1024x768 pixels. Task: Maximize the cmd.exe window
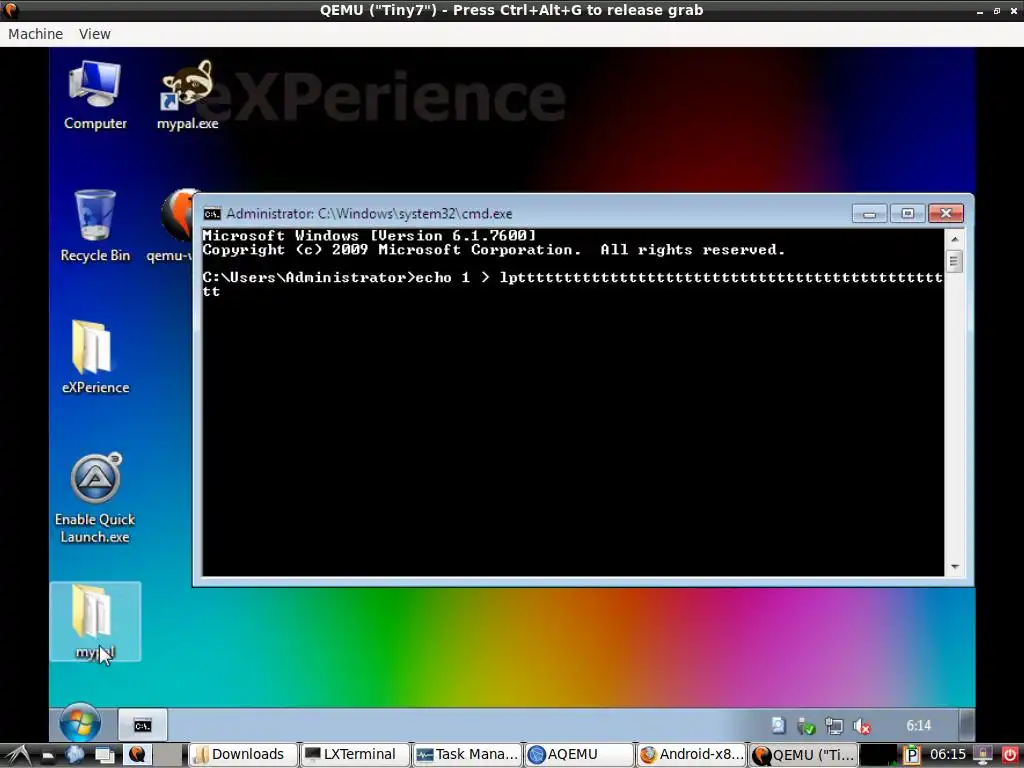[907, 214]
